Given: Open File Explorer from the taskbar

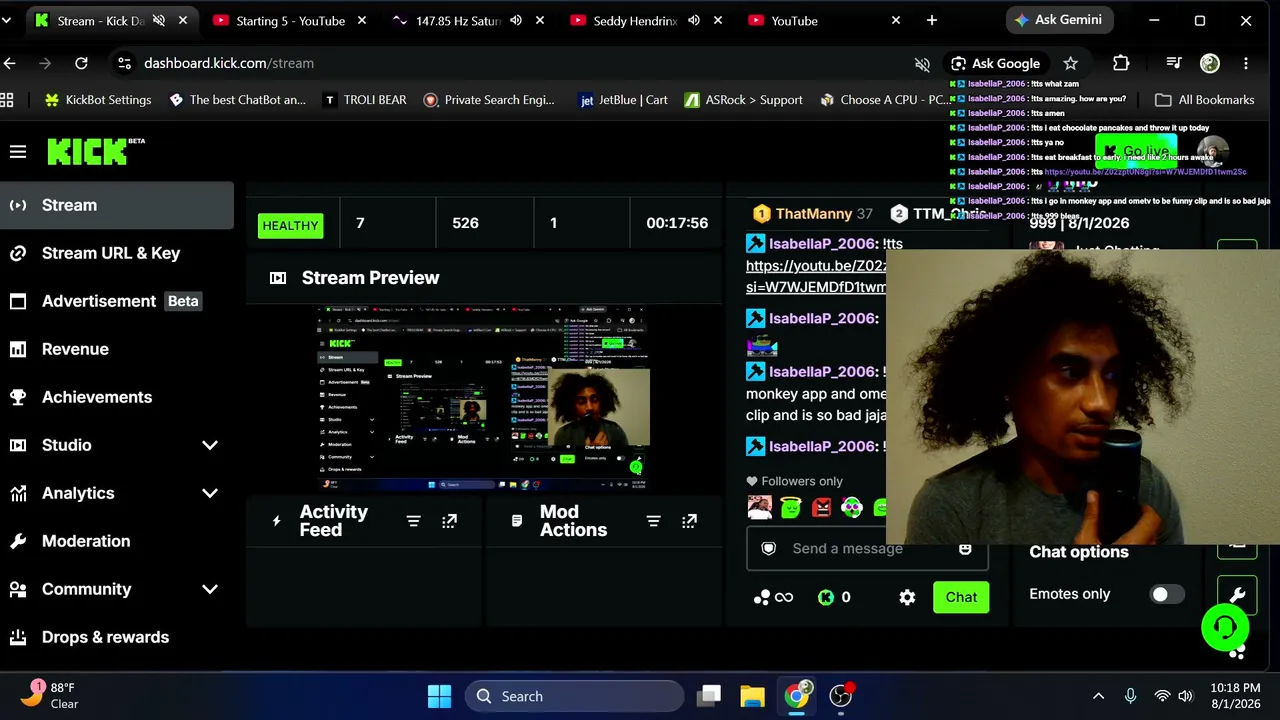Looking at the screenshot, I should (x=752, y=696).
